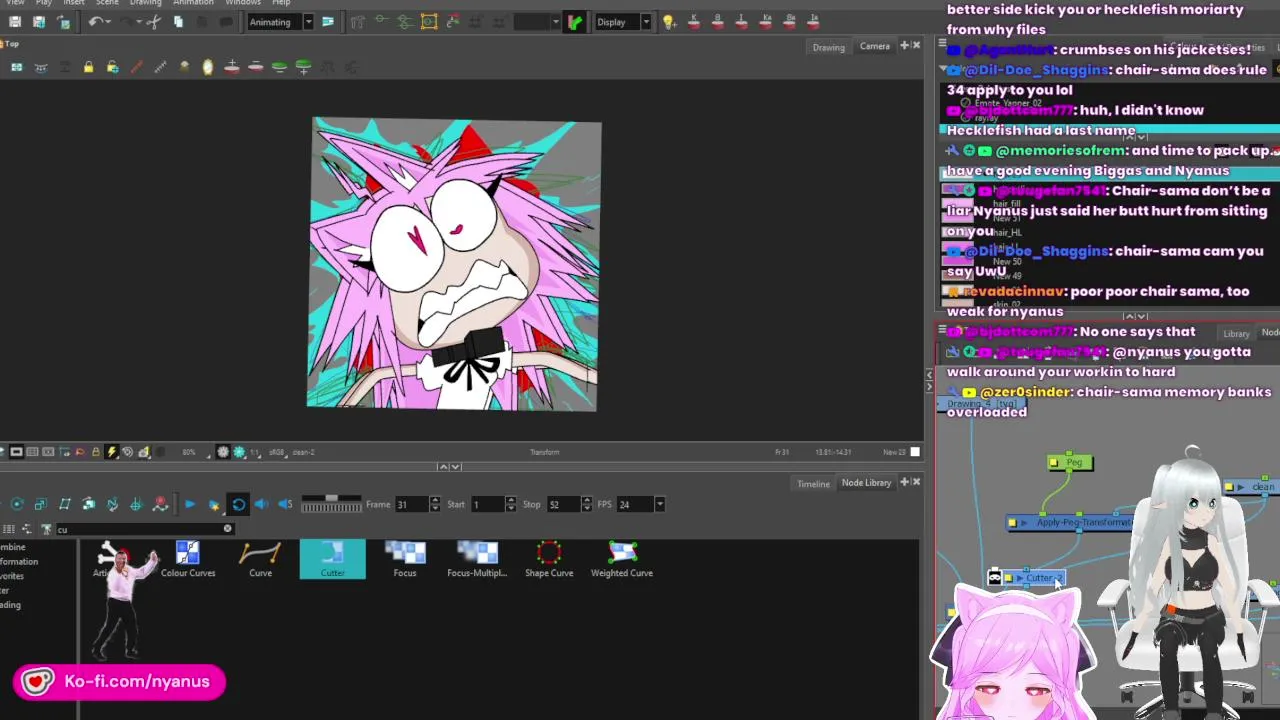
Task: Click the blue gear icon in camera status bar
Action: 239,452
